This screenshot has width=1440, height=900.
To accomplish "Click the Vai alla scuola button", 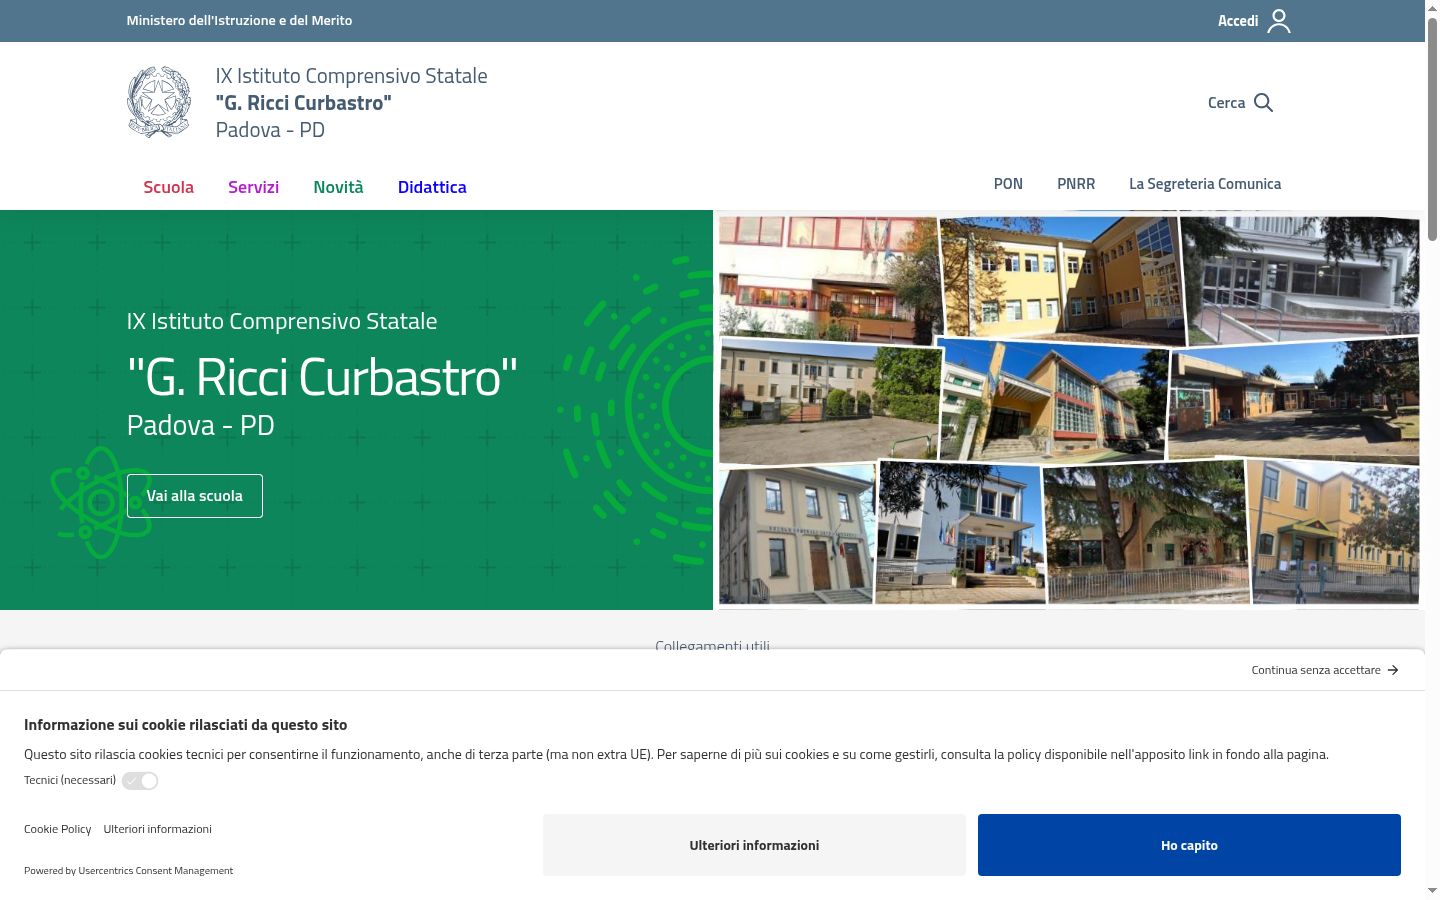I will (195, 496).
